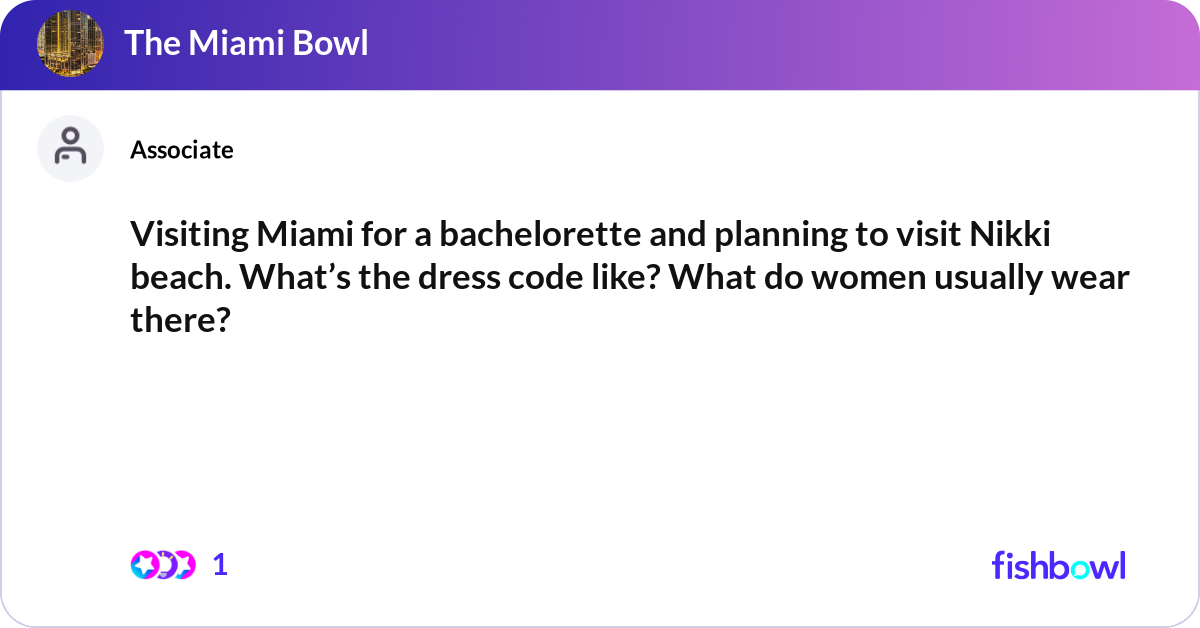This screenshot has height=628, width=1200.
Task: Toggle the rightmost reaction emoji
Action: (x=183, y=565)
